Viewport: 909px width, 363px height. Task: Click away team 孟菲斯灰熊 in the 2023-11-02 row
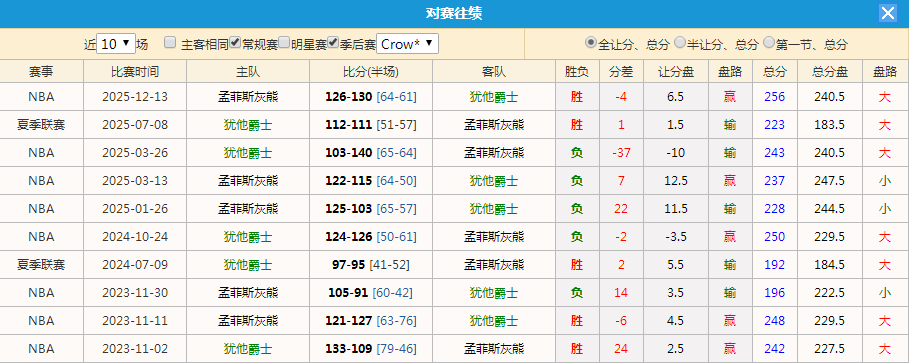[494, 349]
